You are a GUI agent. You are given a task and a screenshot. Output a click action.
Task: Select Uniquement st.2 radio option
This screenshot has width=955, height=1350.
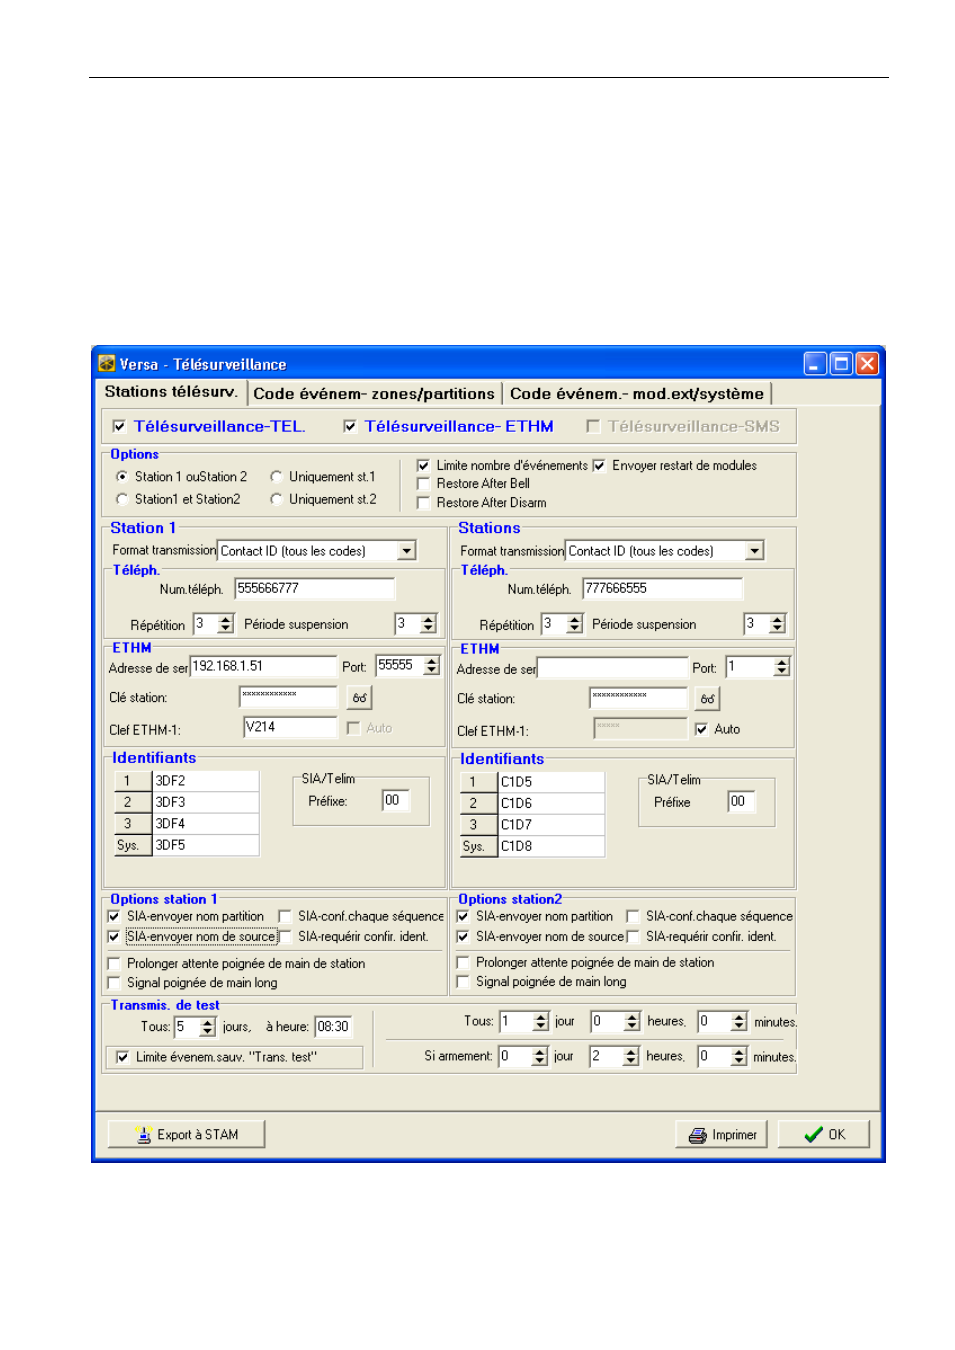(x=276, y=499)
